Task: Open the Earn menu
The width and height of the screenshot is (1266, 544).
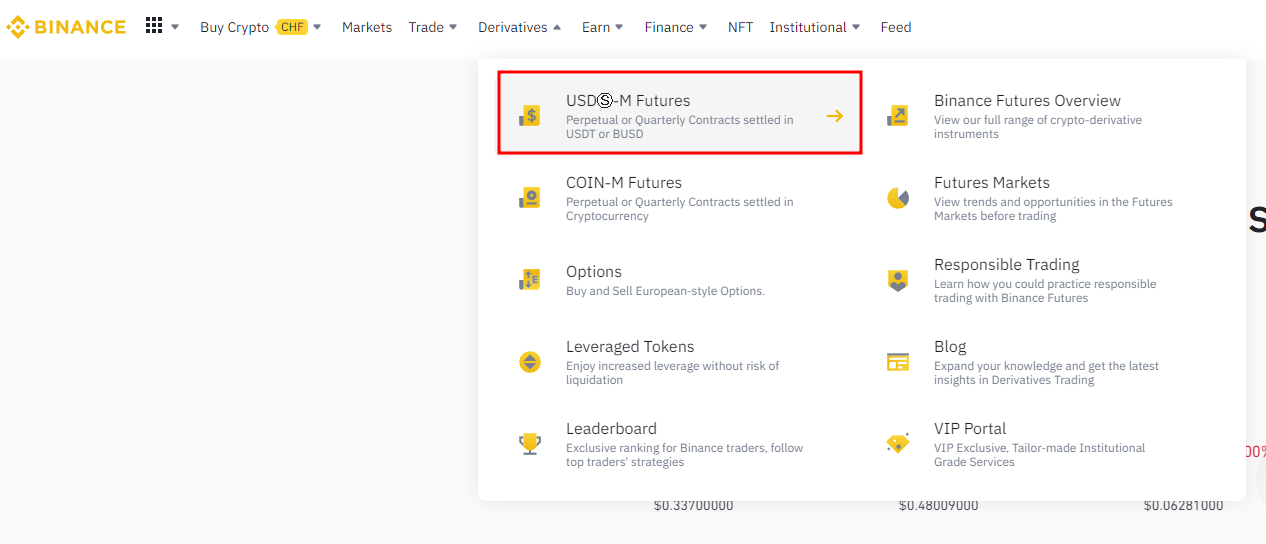Action: pos(596,27)
